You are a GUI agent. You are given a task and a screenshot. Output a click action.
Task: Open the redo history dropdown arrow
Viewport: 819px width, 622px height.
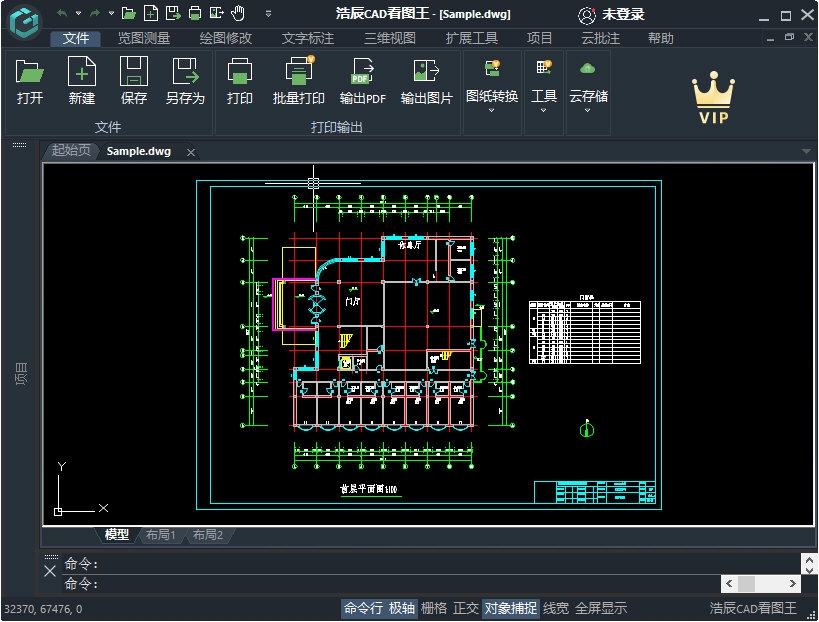[111, 13]
